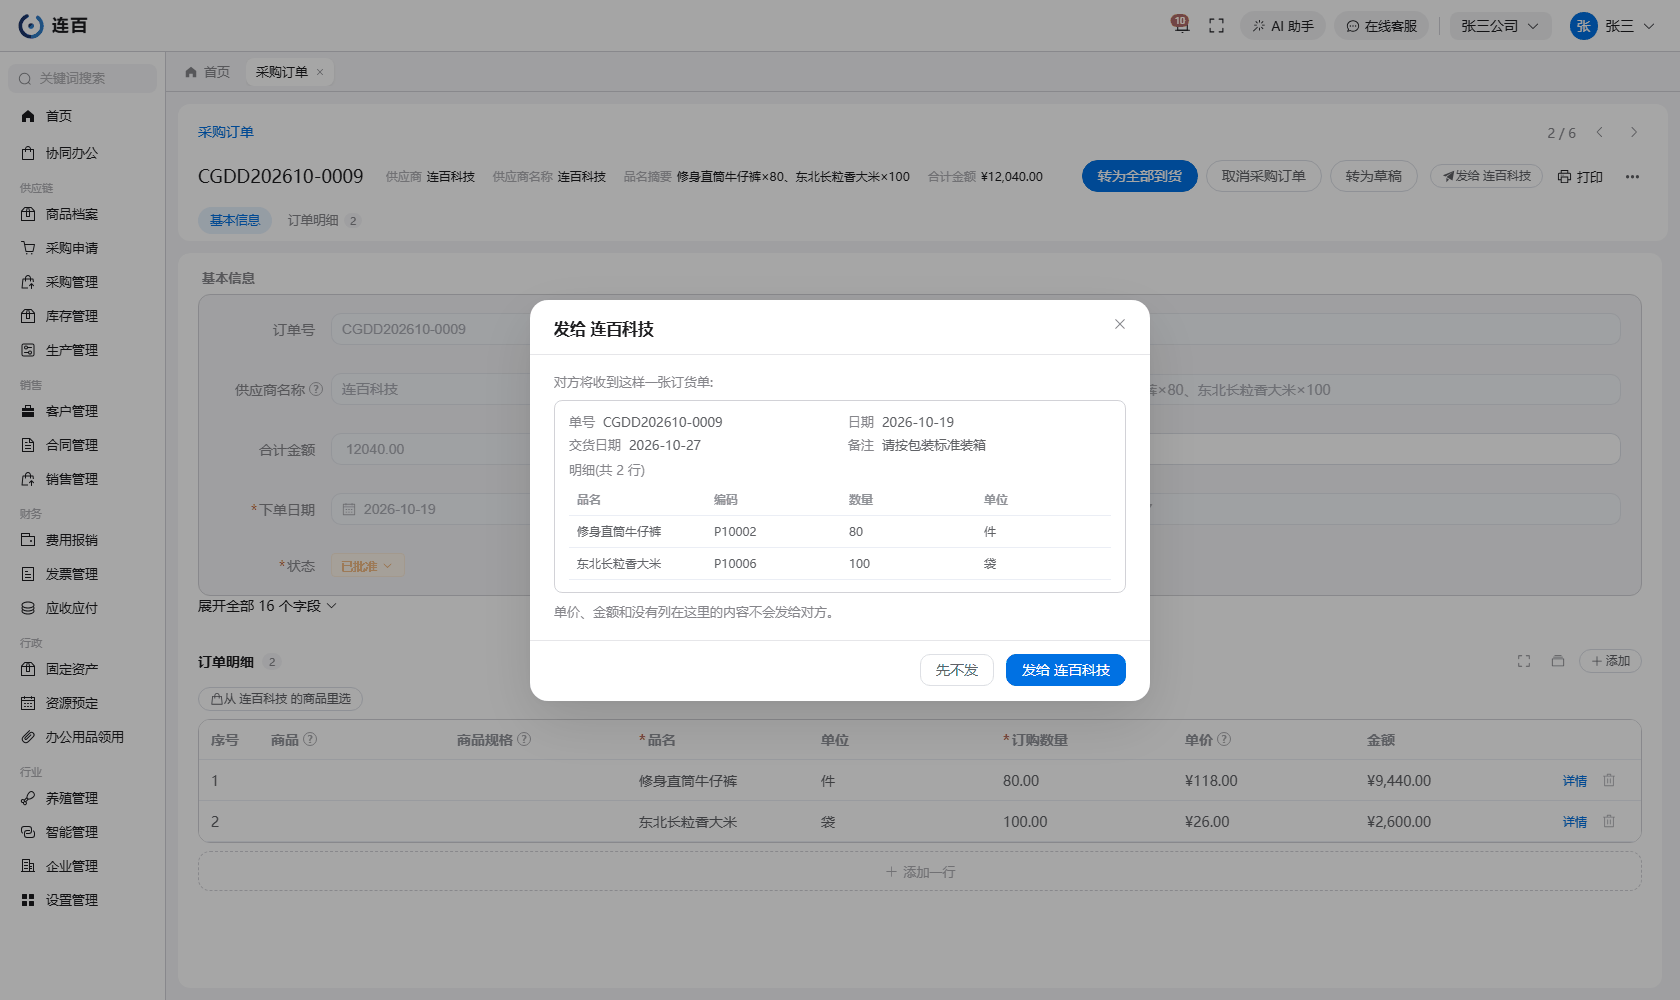
Task: Click the 连百 logo icon
Action: tap(31, 26)
